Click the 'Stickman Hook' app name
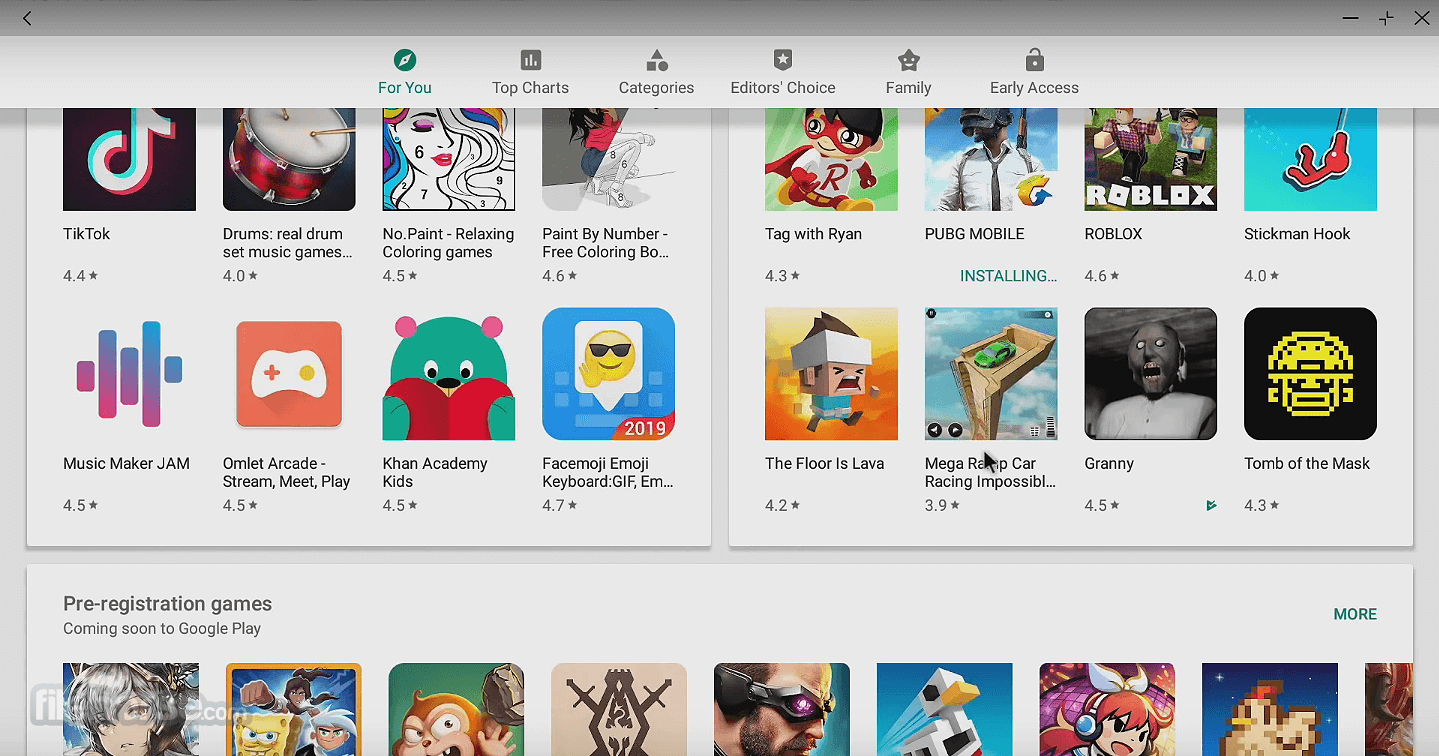This screenshot has height=756, width=1439. [x=1297, y=234]
